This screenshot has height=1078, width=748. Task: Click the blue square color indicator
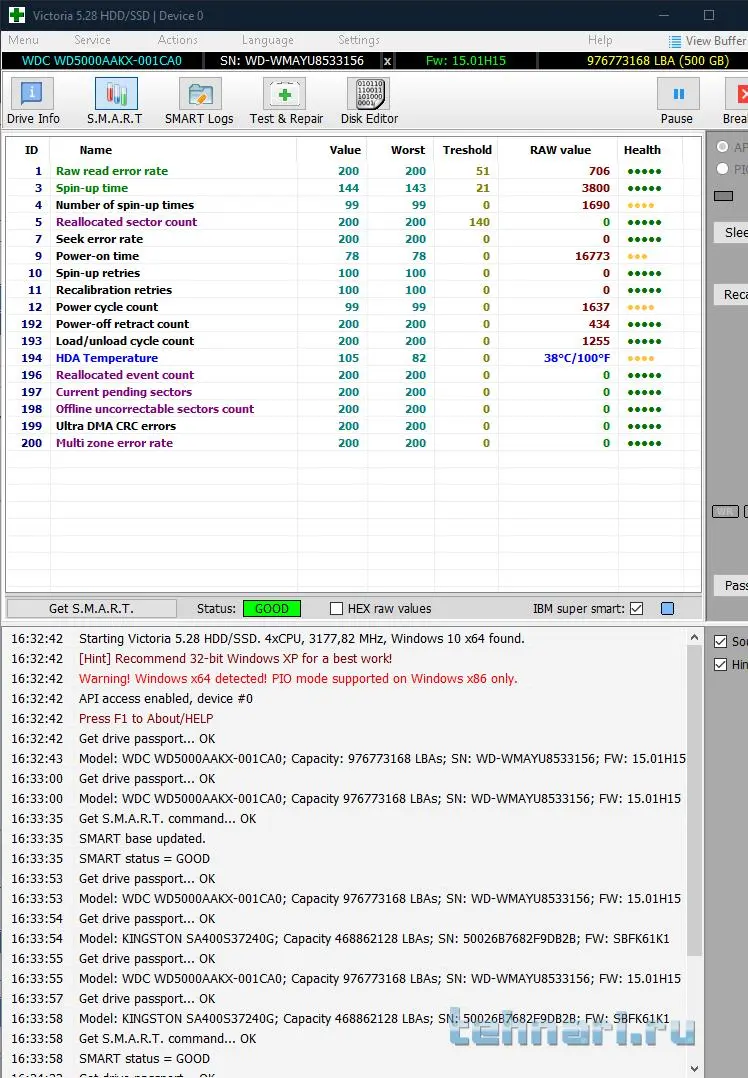(x=667, y=608)
